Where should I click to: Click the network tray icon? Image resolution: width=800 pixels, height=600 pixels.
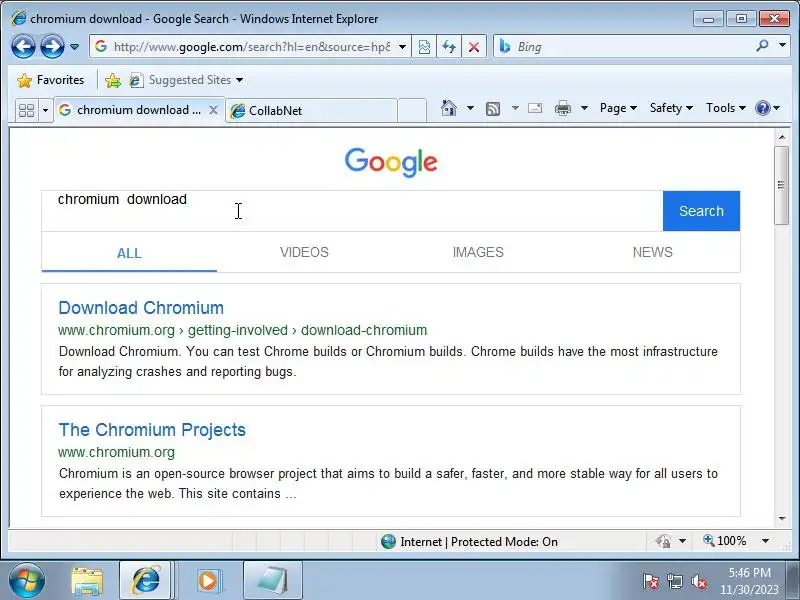coord(674,581)
